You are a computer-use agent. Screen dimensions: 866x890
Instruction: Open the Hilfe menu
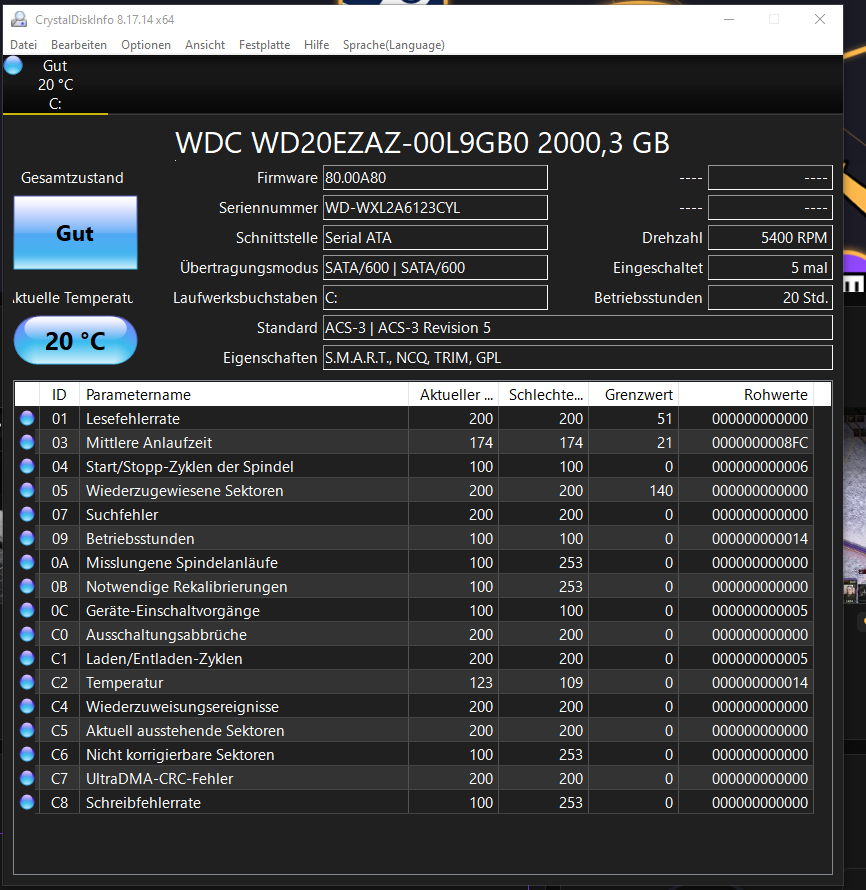[316, 45]
